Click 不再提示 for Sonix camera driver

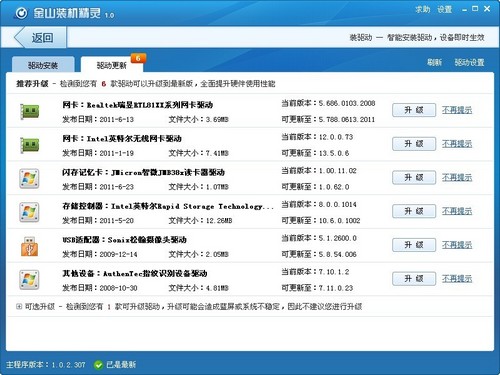pyautogui.click(x=457, y=245)
